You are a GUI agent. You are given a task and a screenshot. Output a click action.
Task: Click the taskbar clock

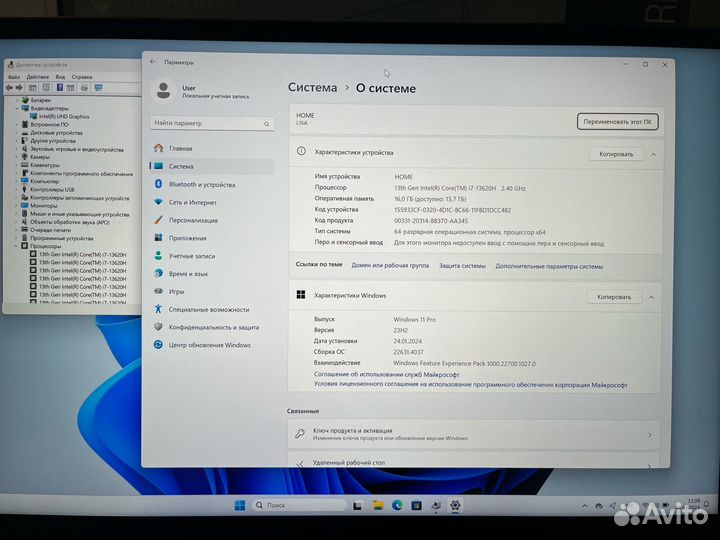[694, 504]
